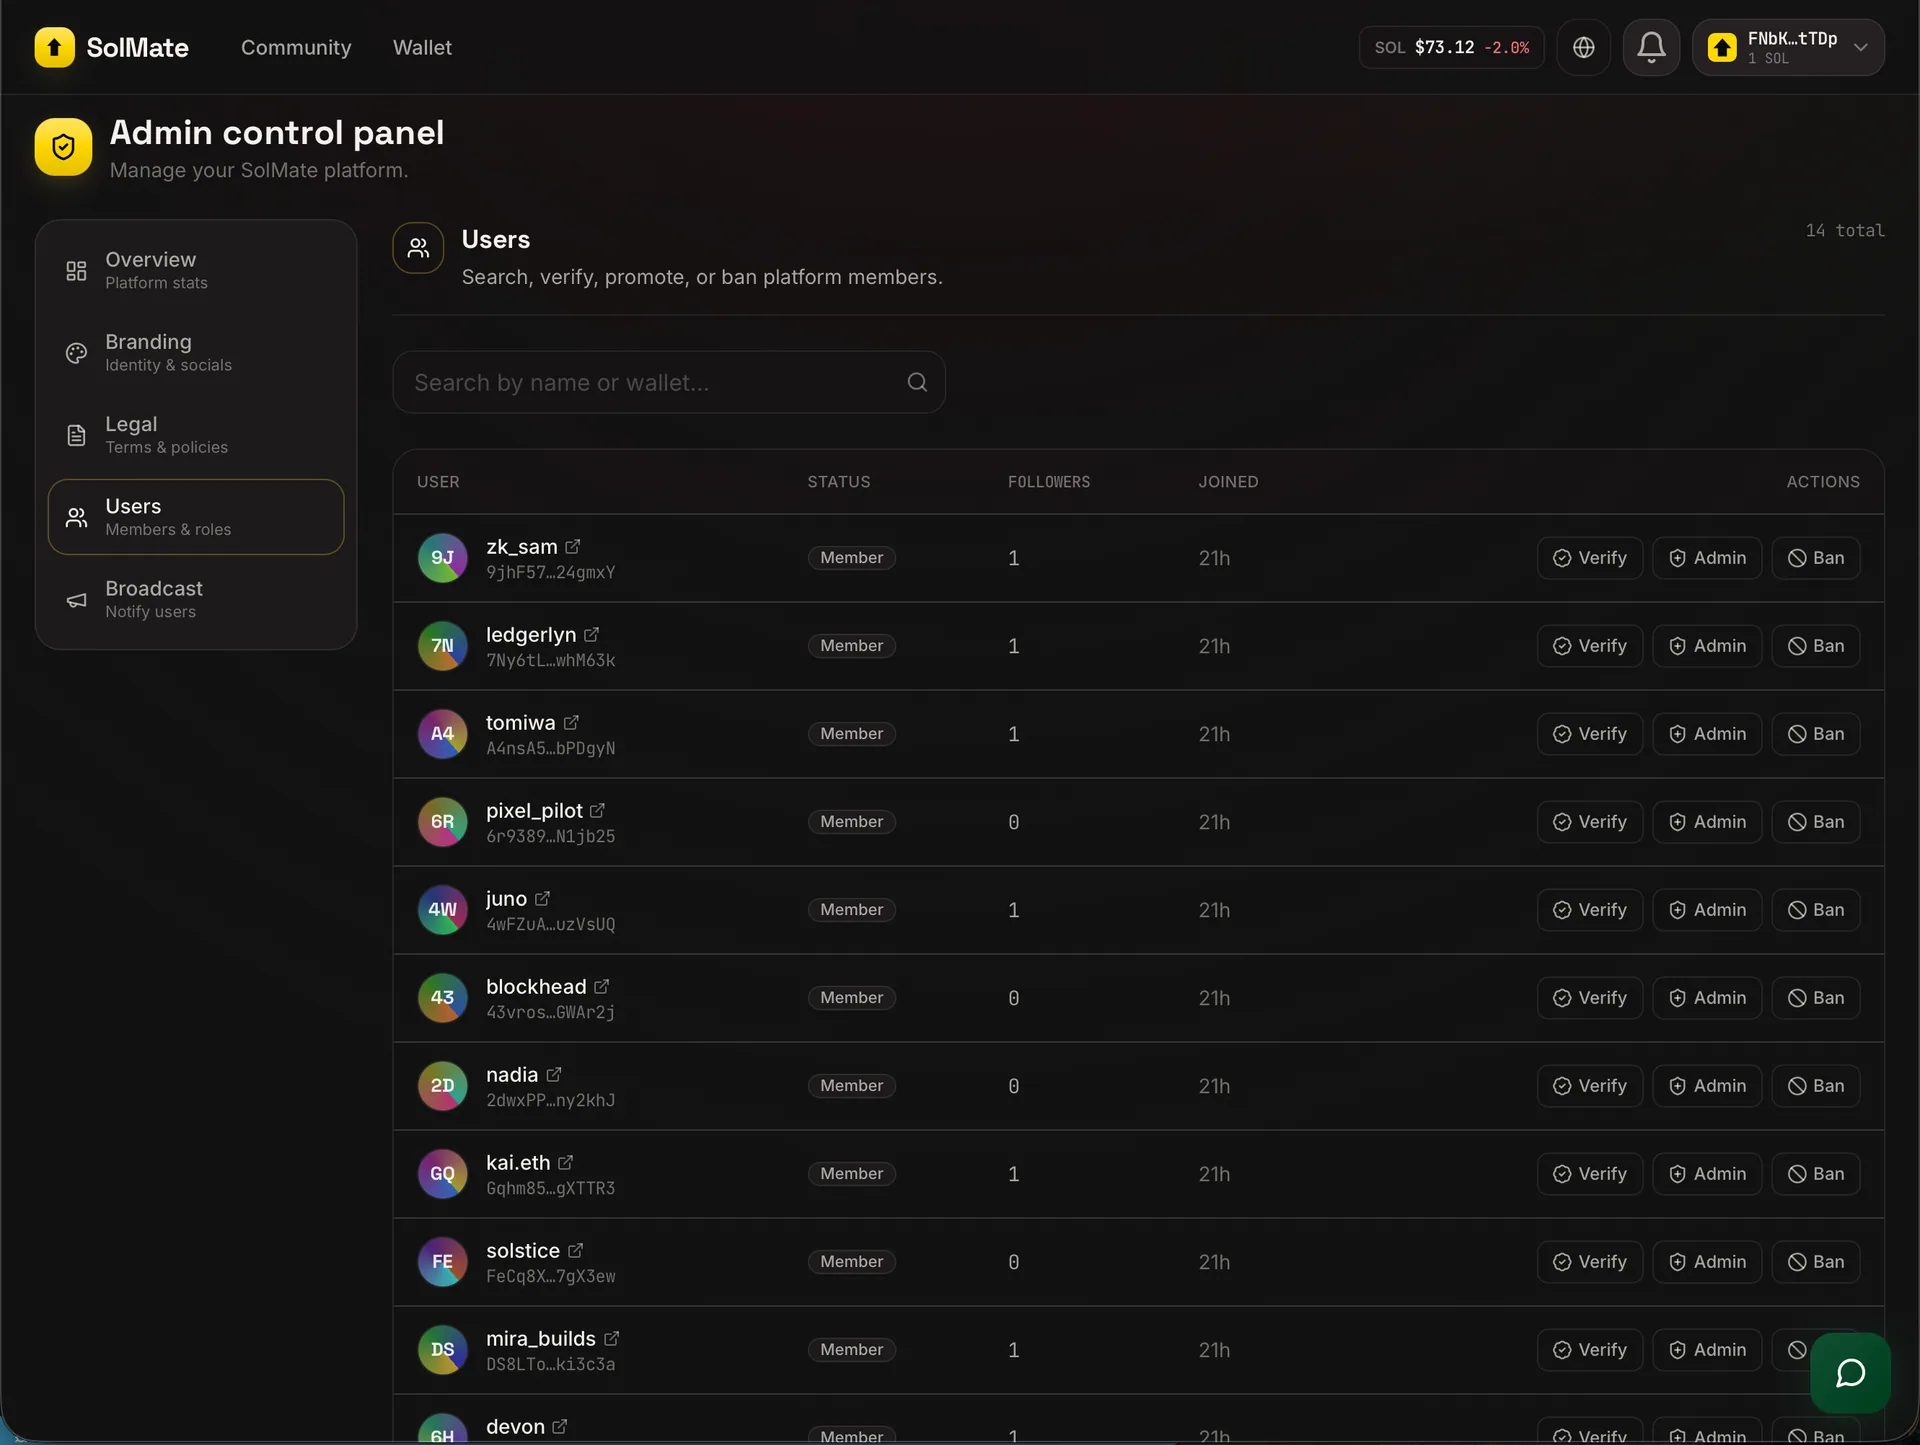Open solstice external profile link icon
This screenshot has height=1445, width=1920.
575,1251
